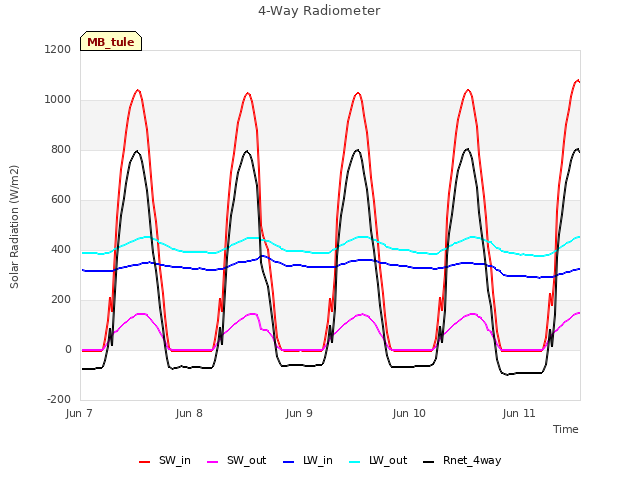Click the blue LW_in legend swatch

[x=288, y=462]
